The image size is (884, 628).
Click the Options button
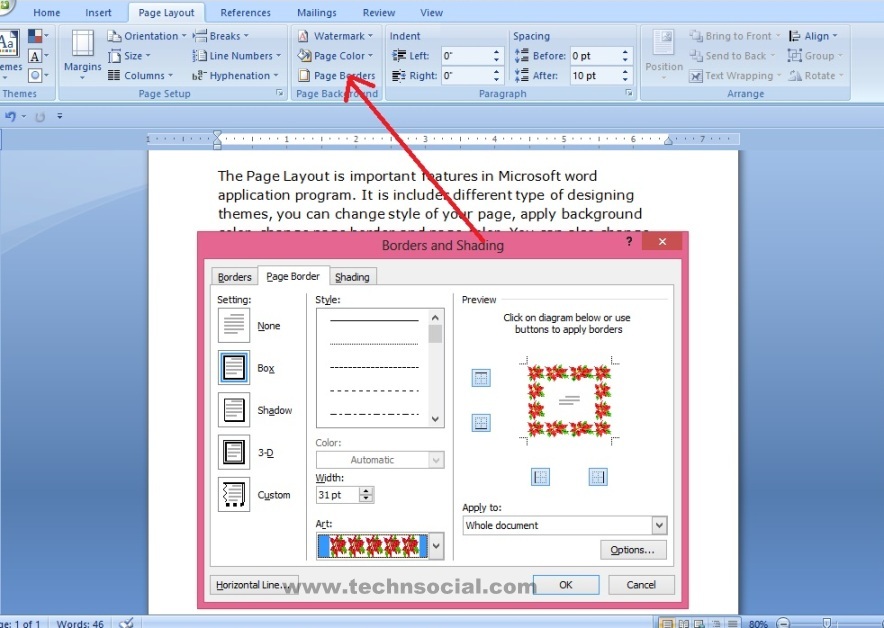pos(633,549)
